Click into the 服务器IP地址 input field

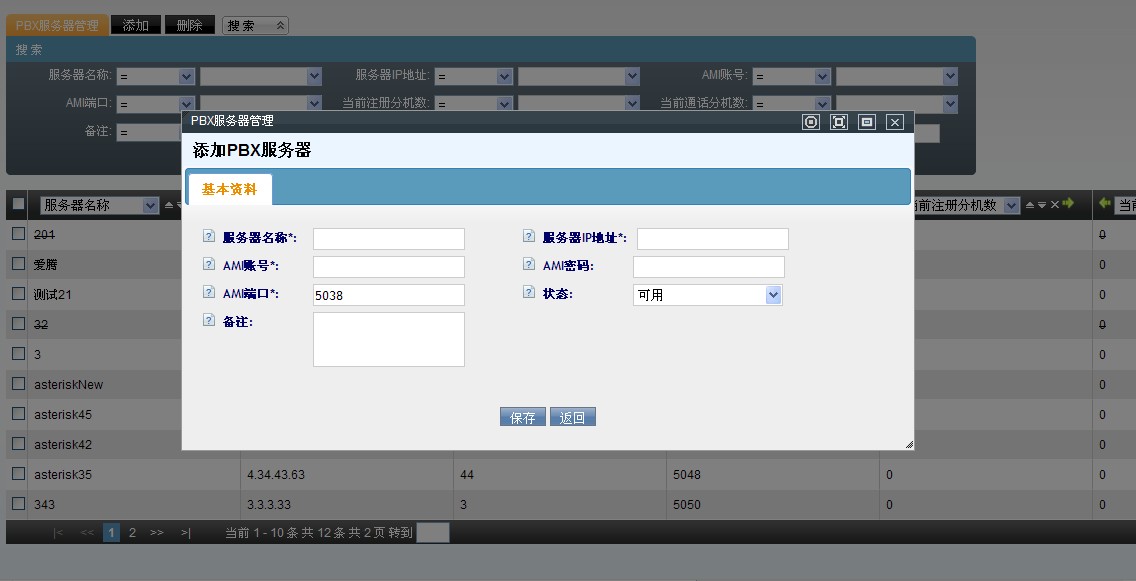712,239
